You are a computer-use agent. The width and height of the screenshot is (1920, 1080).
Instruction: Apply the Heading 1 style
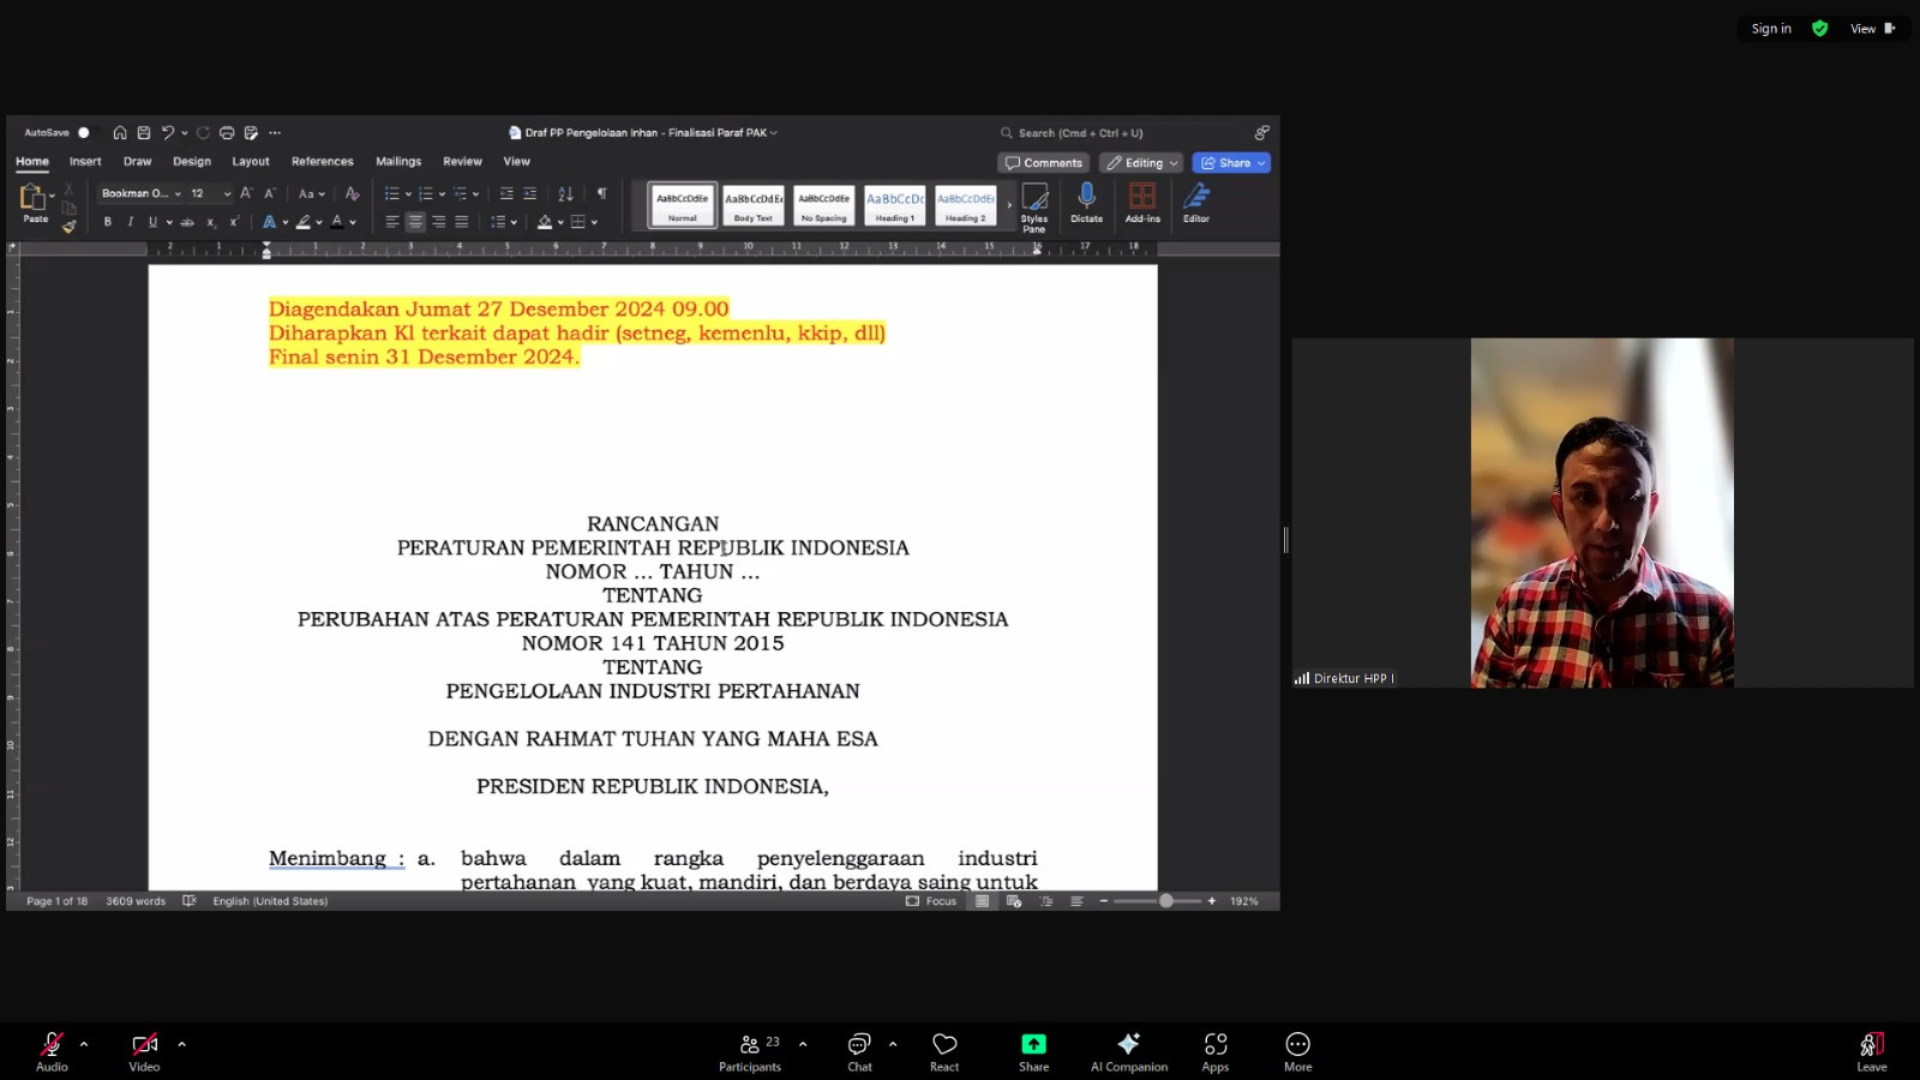click(895, 205)
